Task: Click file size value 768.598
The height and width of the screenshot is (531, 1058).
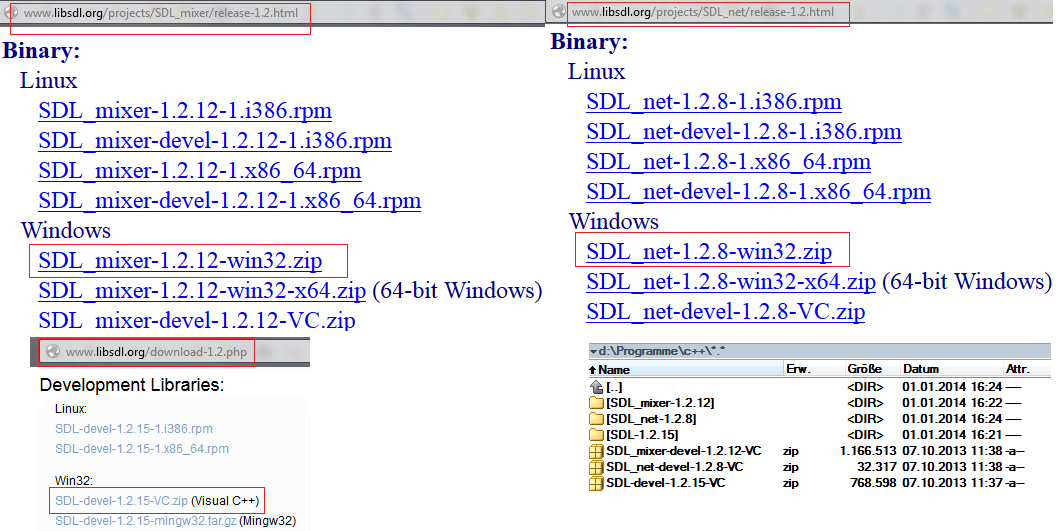Action: tap(873, 484)
